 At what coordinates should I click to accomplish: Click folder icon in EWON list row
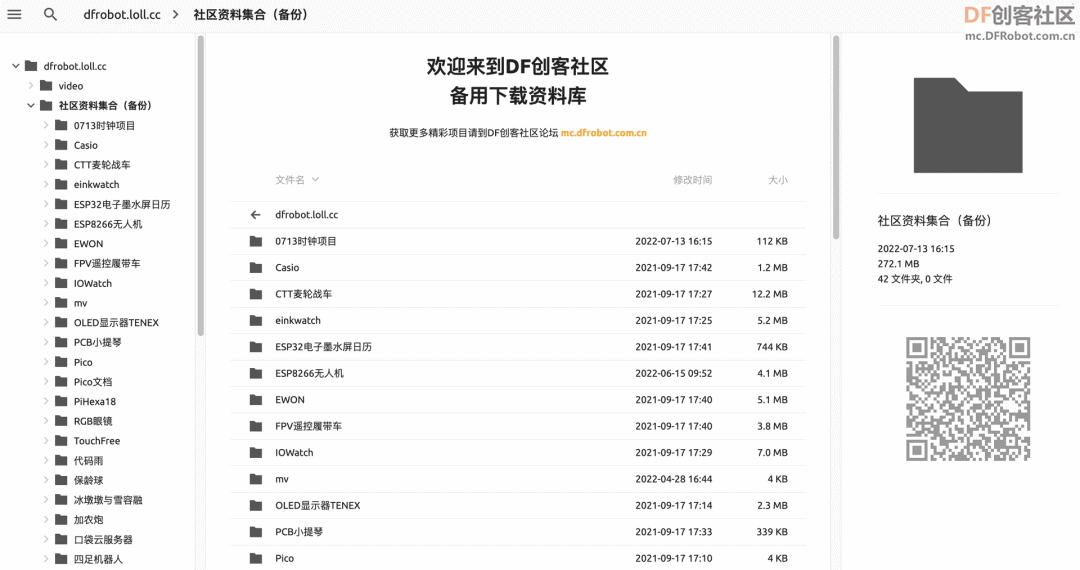point(256,399)
